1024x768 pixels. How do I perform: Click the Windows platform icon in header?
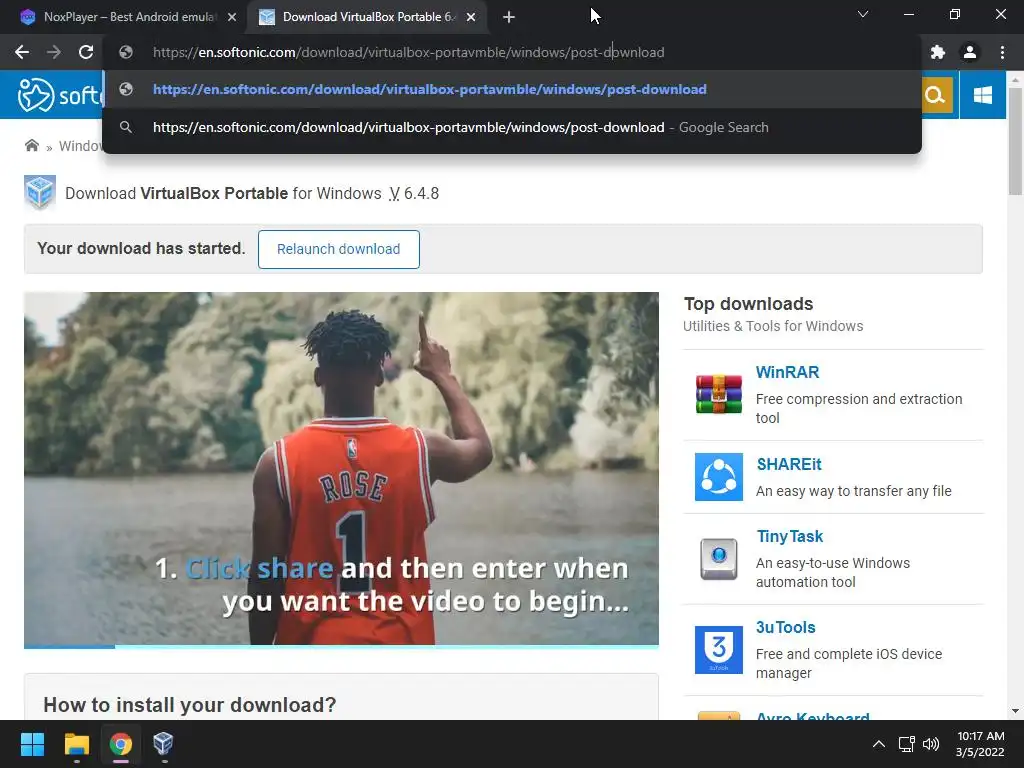[x=982, y=95]
